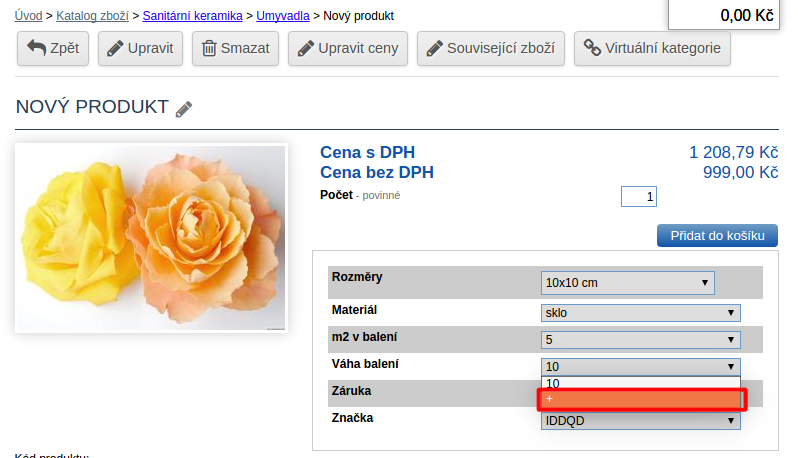Open the Rozměry dropdown
The width and height of the screenshot is (798, 458).
(627, 283)
